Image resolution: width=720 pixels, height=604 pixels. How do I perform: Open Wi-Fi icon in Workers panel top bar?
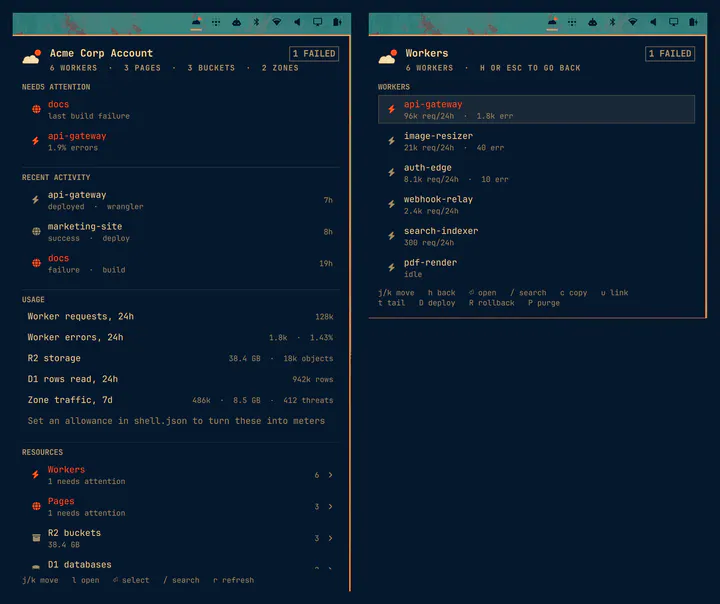point(633,22)
